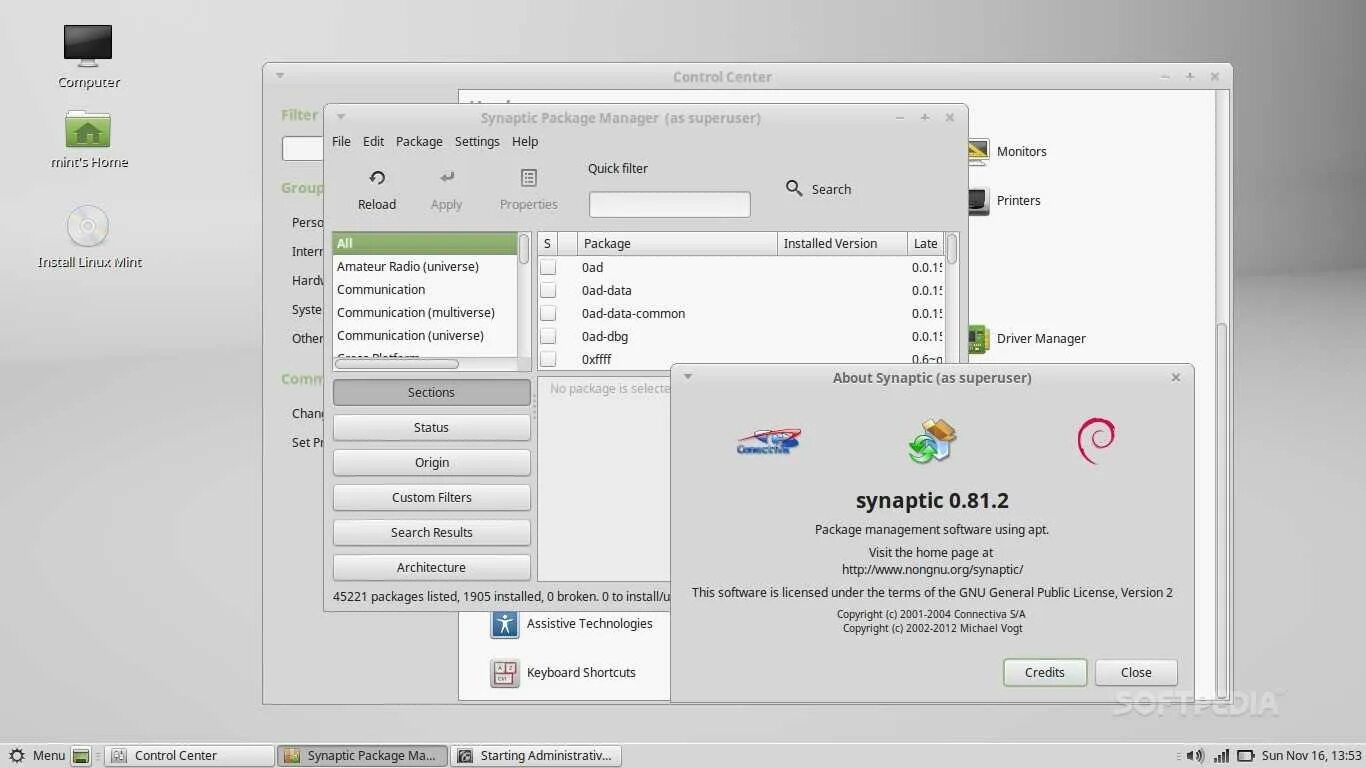
Task: Select the Communication section
Action: pos(425,290)
